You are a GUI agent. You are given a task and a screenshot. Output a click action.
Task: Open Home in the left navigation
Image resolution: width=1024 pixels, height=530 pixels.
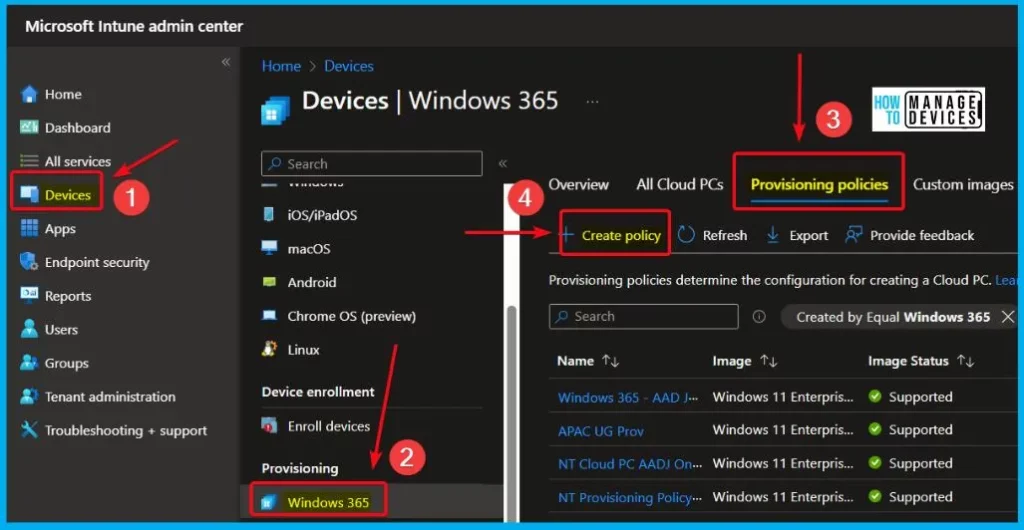(51, 94)
